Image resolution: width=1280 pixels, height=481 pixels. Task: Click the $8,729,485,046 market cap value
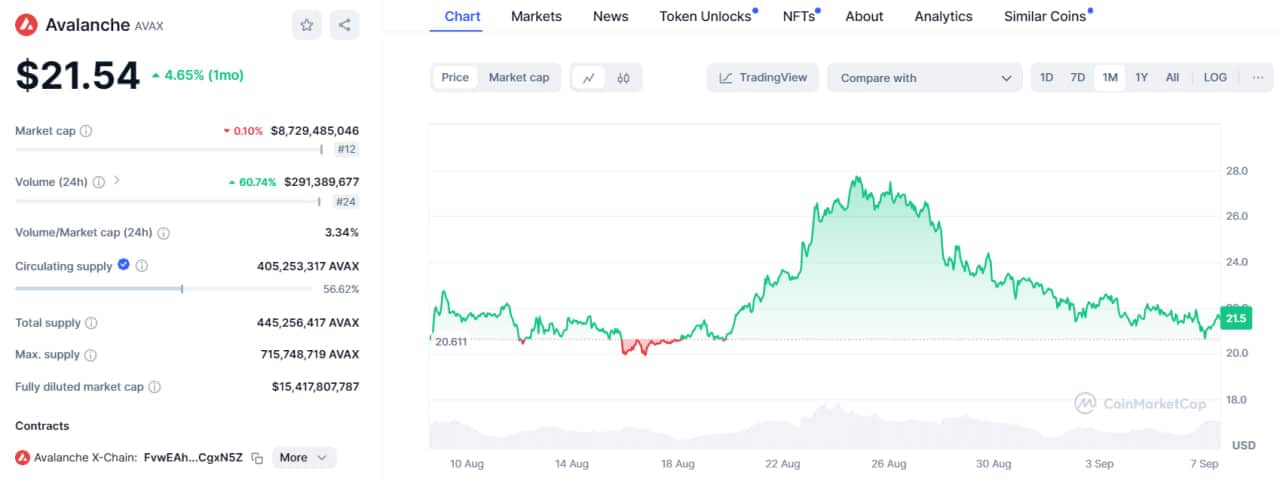315,131
